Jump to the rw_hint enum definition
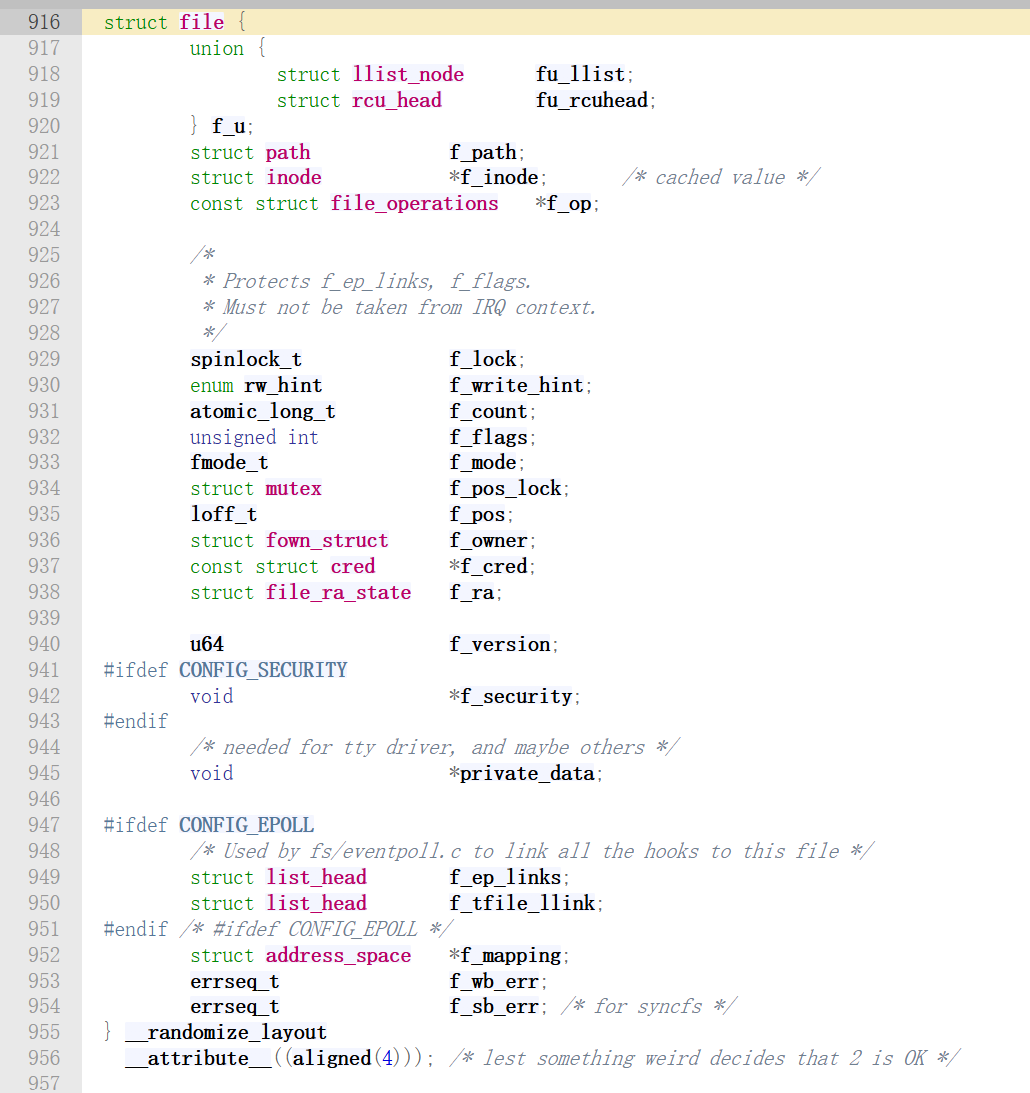This screenshot has width=1030, height=1093. pyautogui.click(x=282, y=386)
